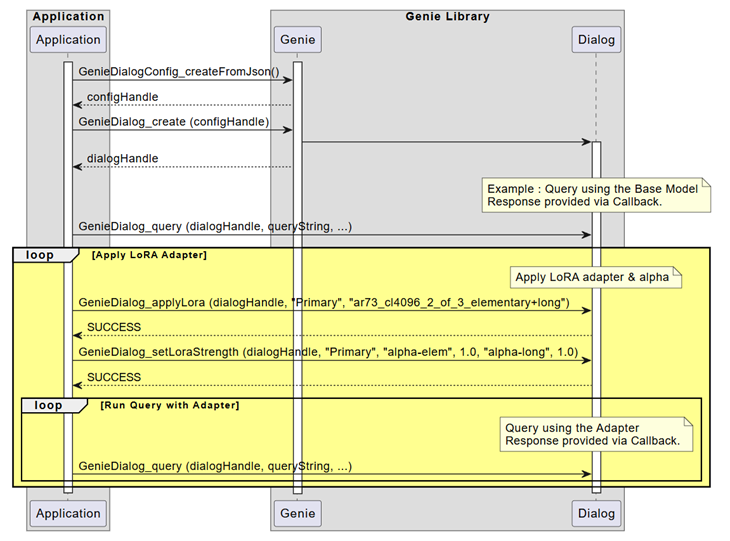Screen dimensions: 730x541
Task: Click the SUCCESS reply below GenieDialog_applyLora
Action: (114, 327)
